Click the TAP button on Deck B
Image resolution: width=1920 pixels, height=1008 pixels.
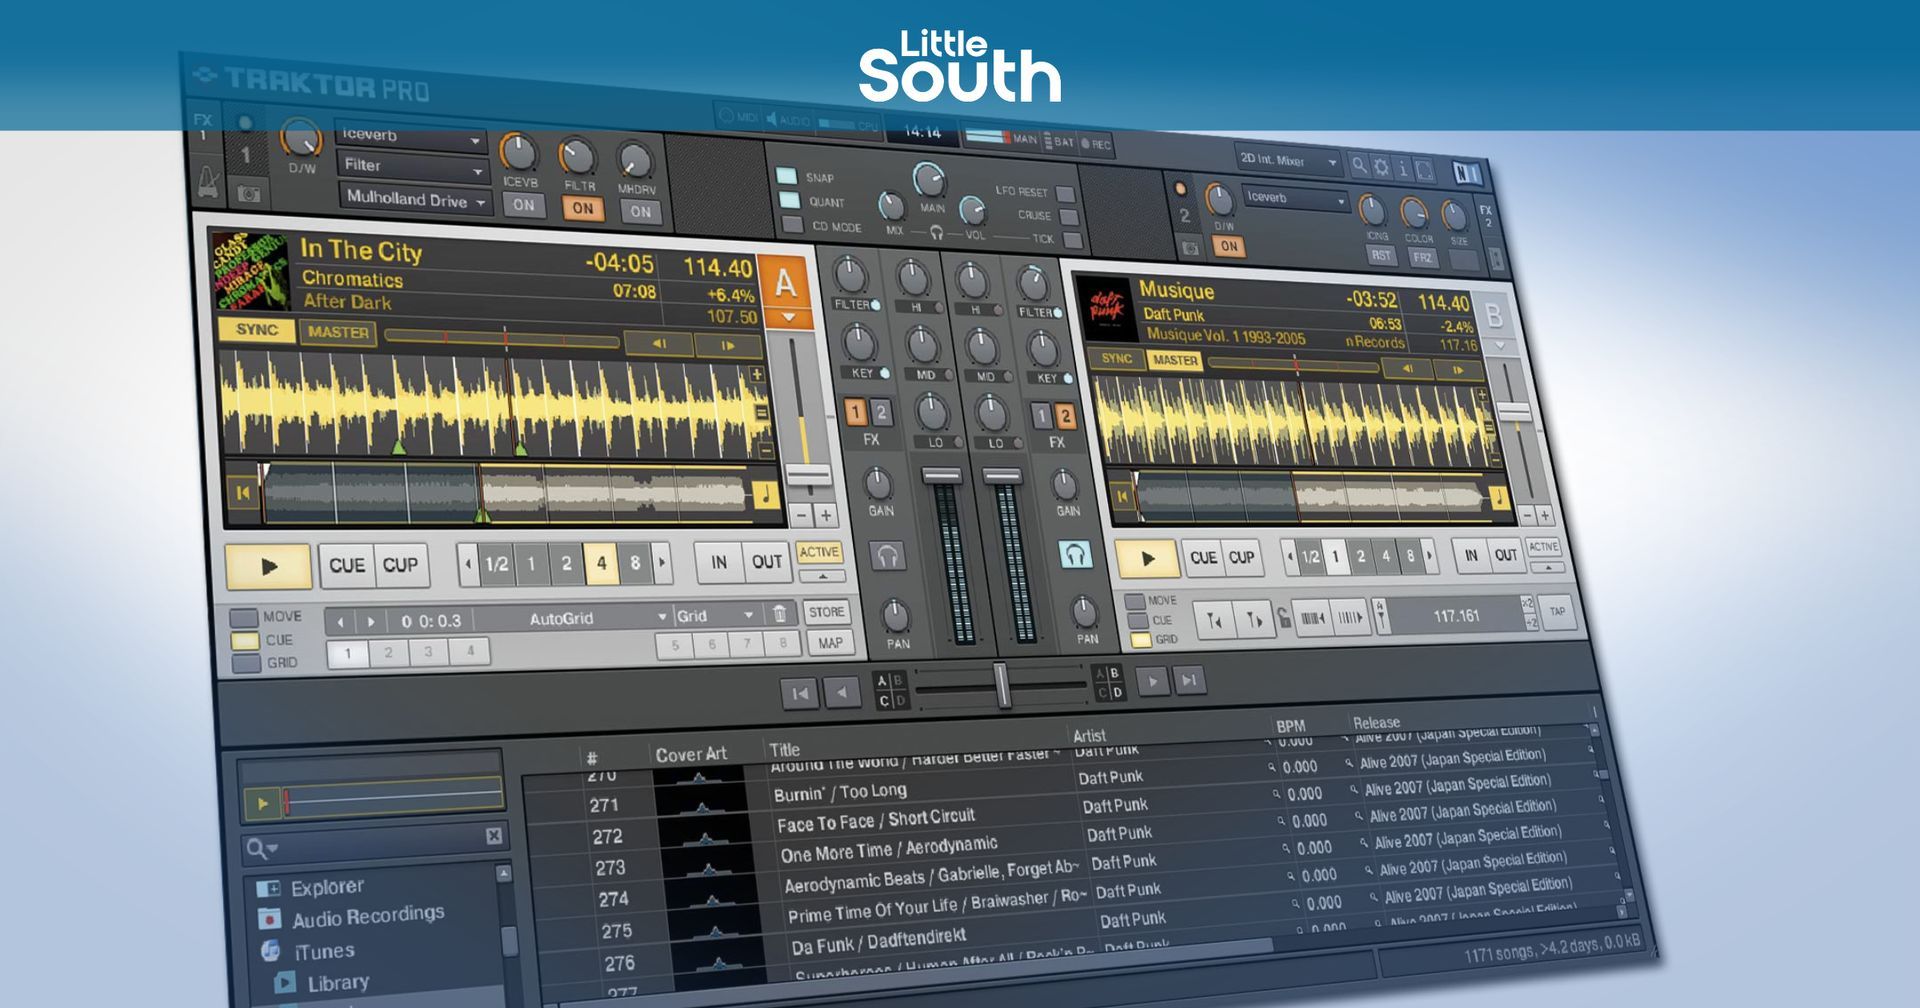[x=1557, y=611]
